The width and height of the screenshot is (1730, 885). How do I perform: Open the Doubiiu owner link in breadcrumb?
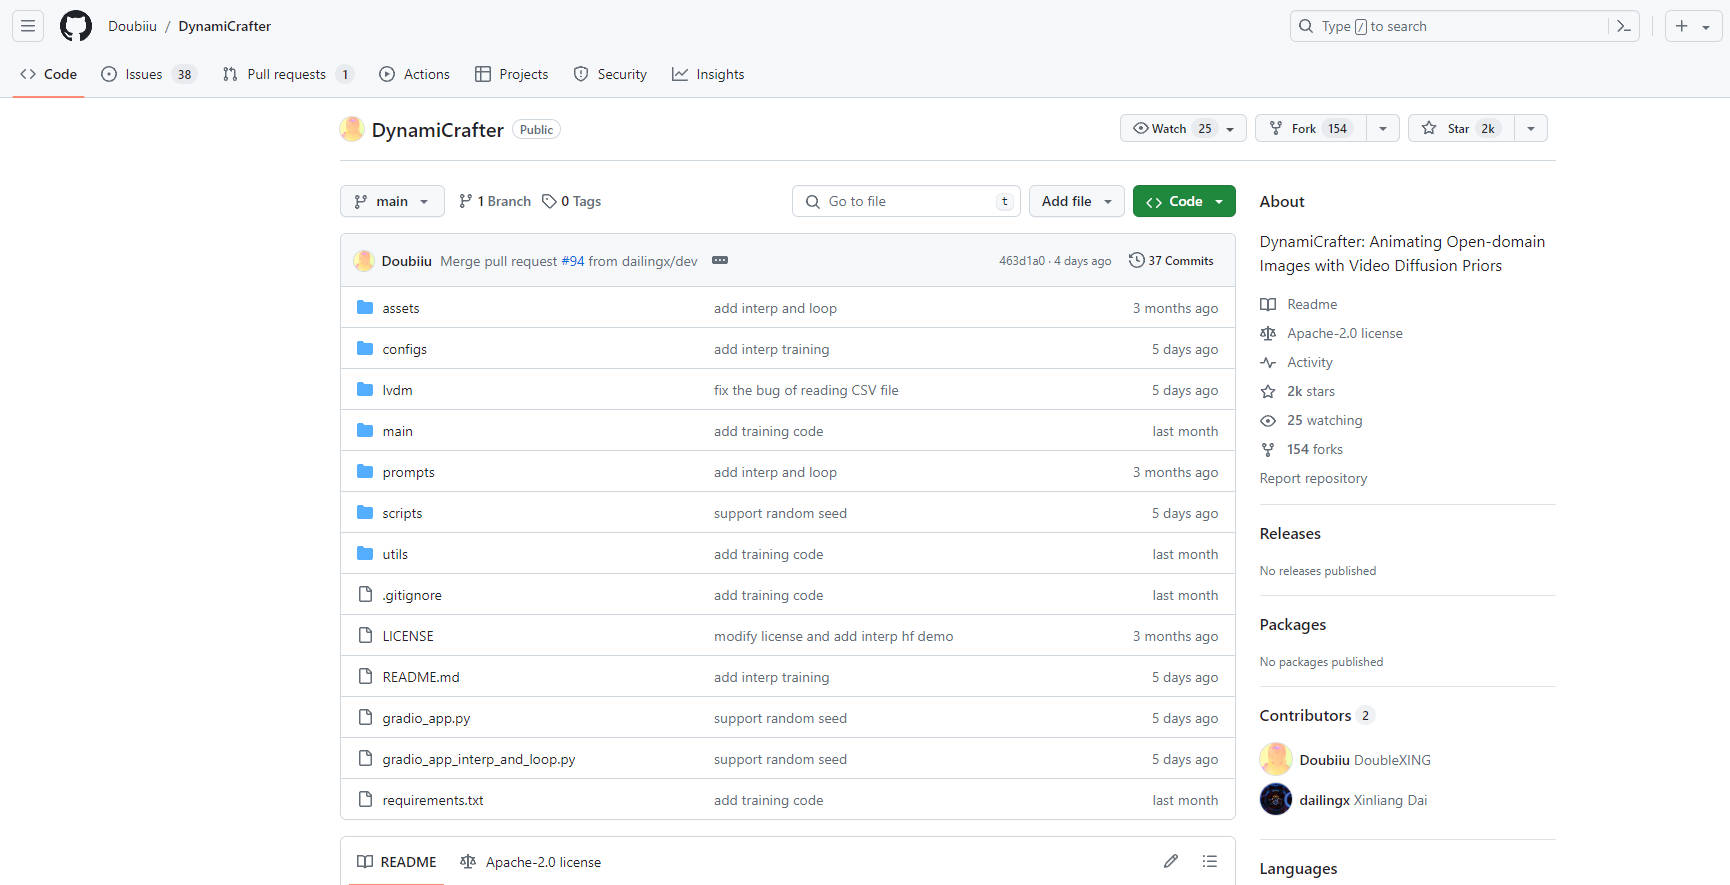point(132,26)
